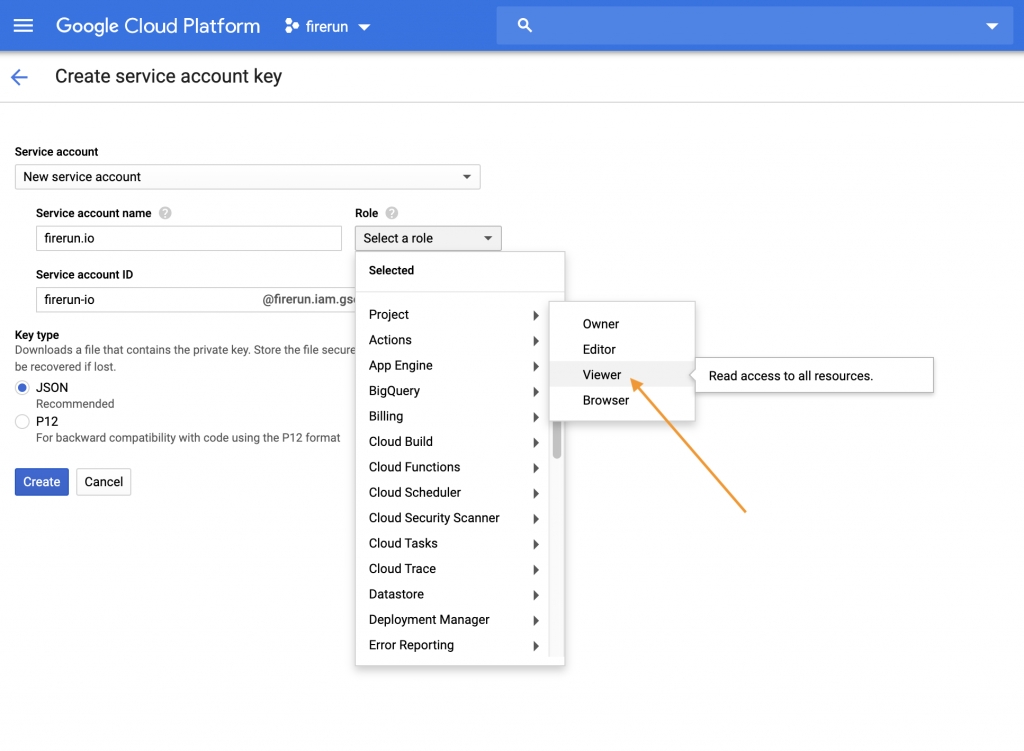Click the role list scrollbar thumb
1024x751 pixels.
click(557, 439)
